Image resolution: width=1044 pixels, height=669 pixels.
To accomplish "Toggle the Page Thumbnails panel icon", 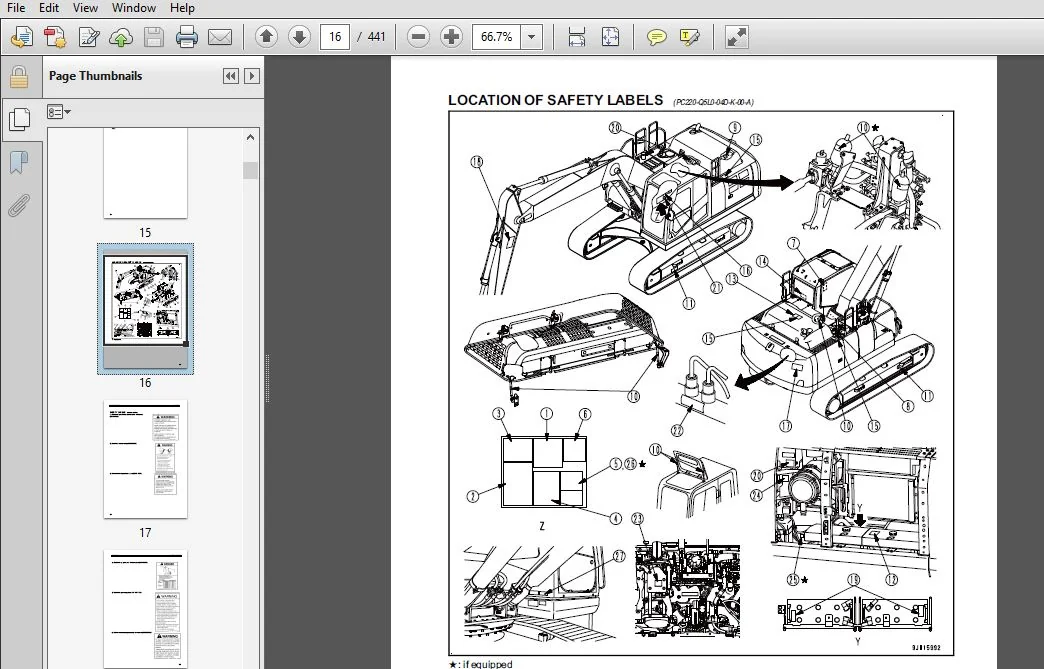I will point(20,119).
